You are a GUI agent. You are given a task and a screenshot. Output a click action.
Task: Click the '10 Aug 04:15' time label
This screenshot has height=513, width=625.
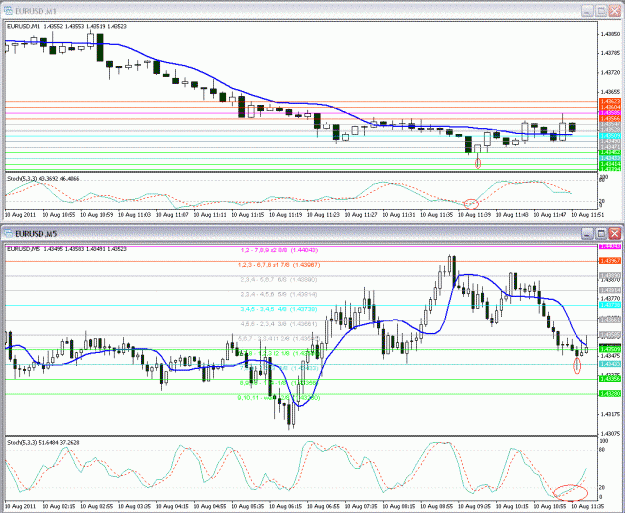[x=172, y=507]
